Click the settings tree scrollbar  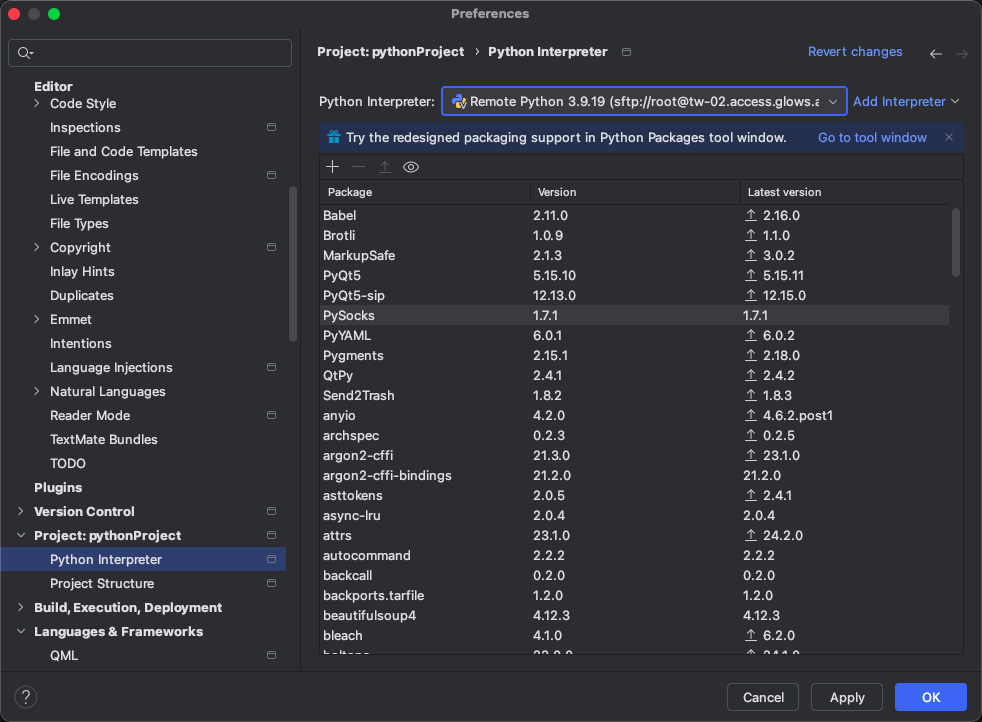[292, 264]
